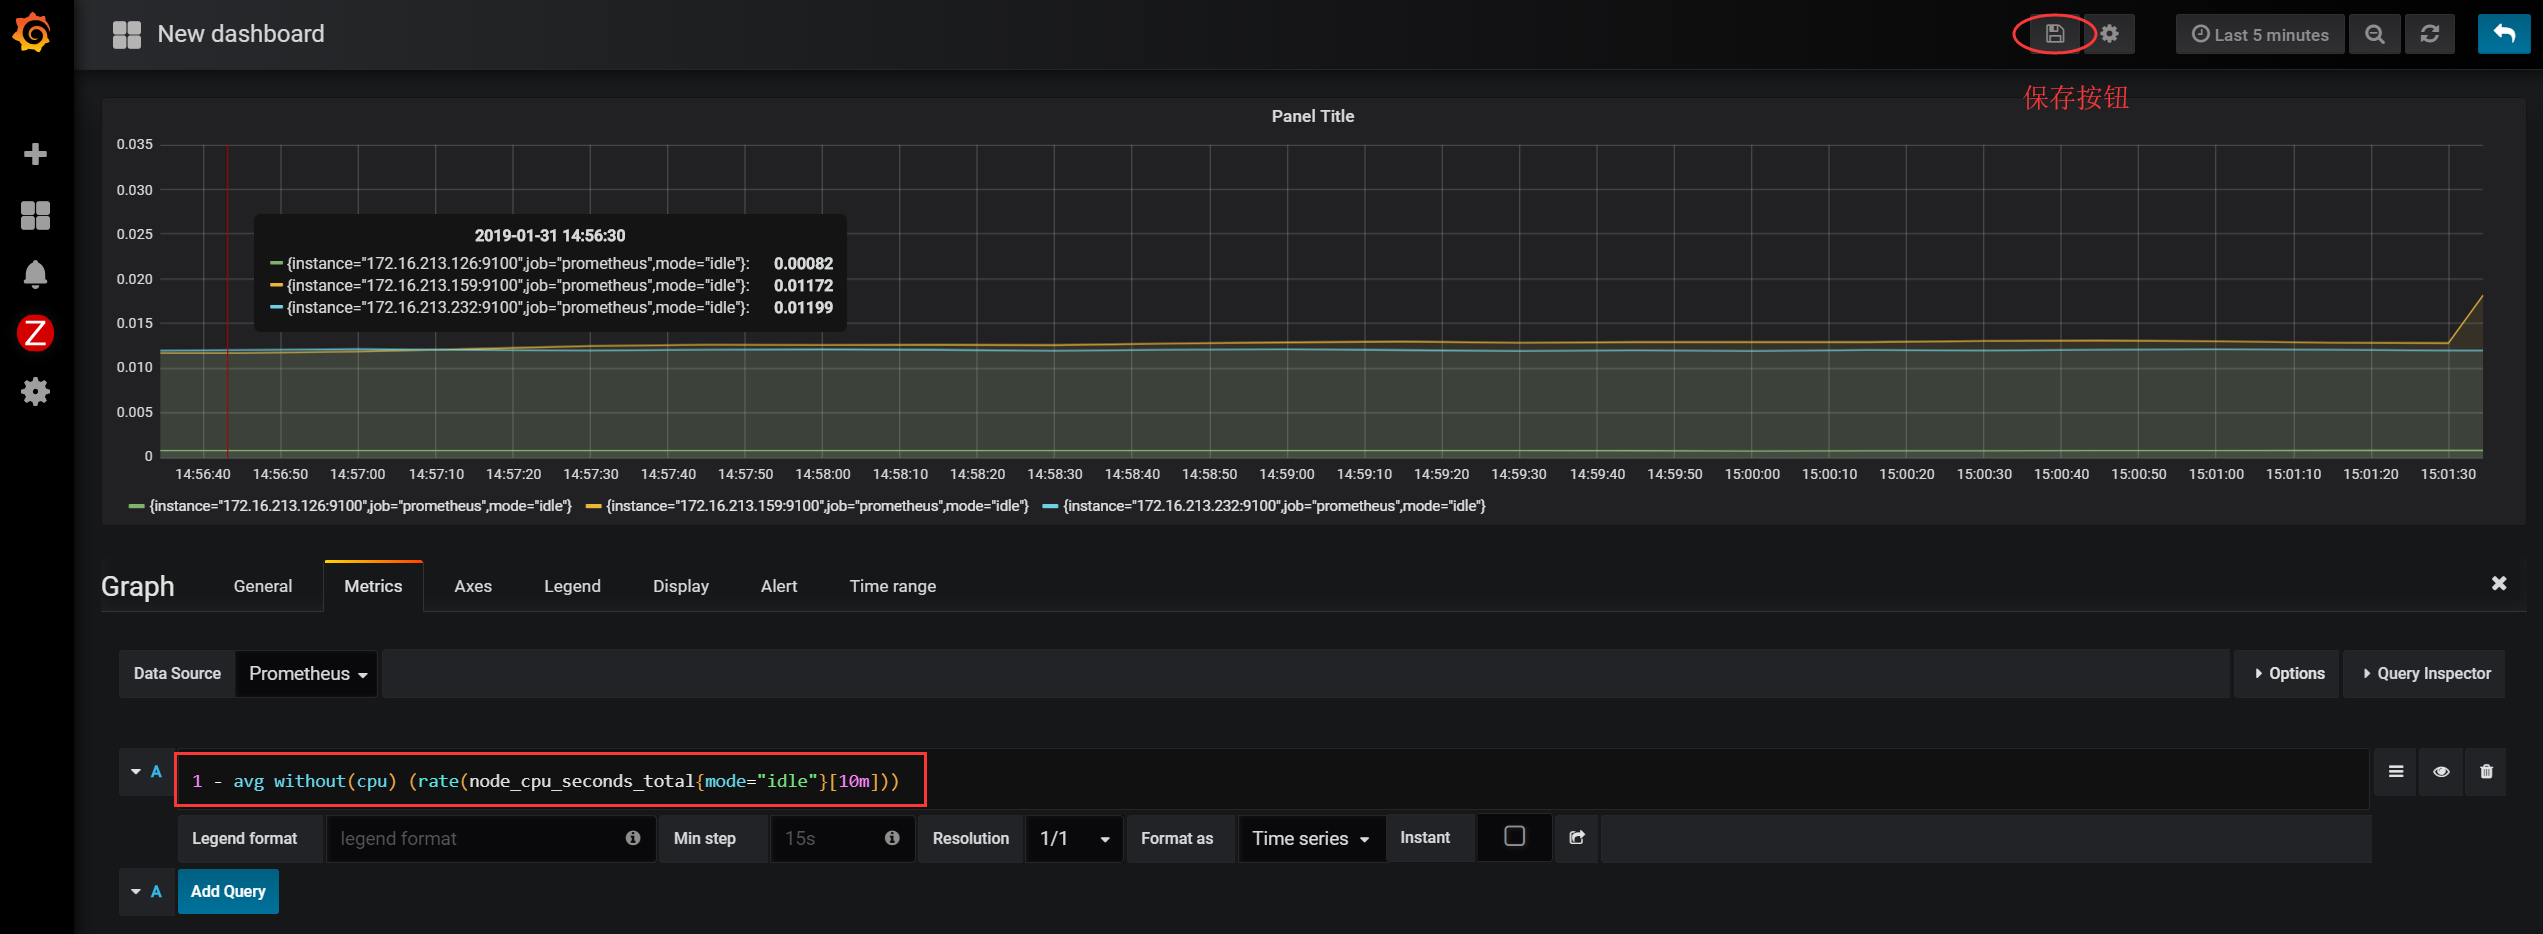Click the zoom out time range icon
The width and height of the screenshot is (2543, 934).
2374,34
